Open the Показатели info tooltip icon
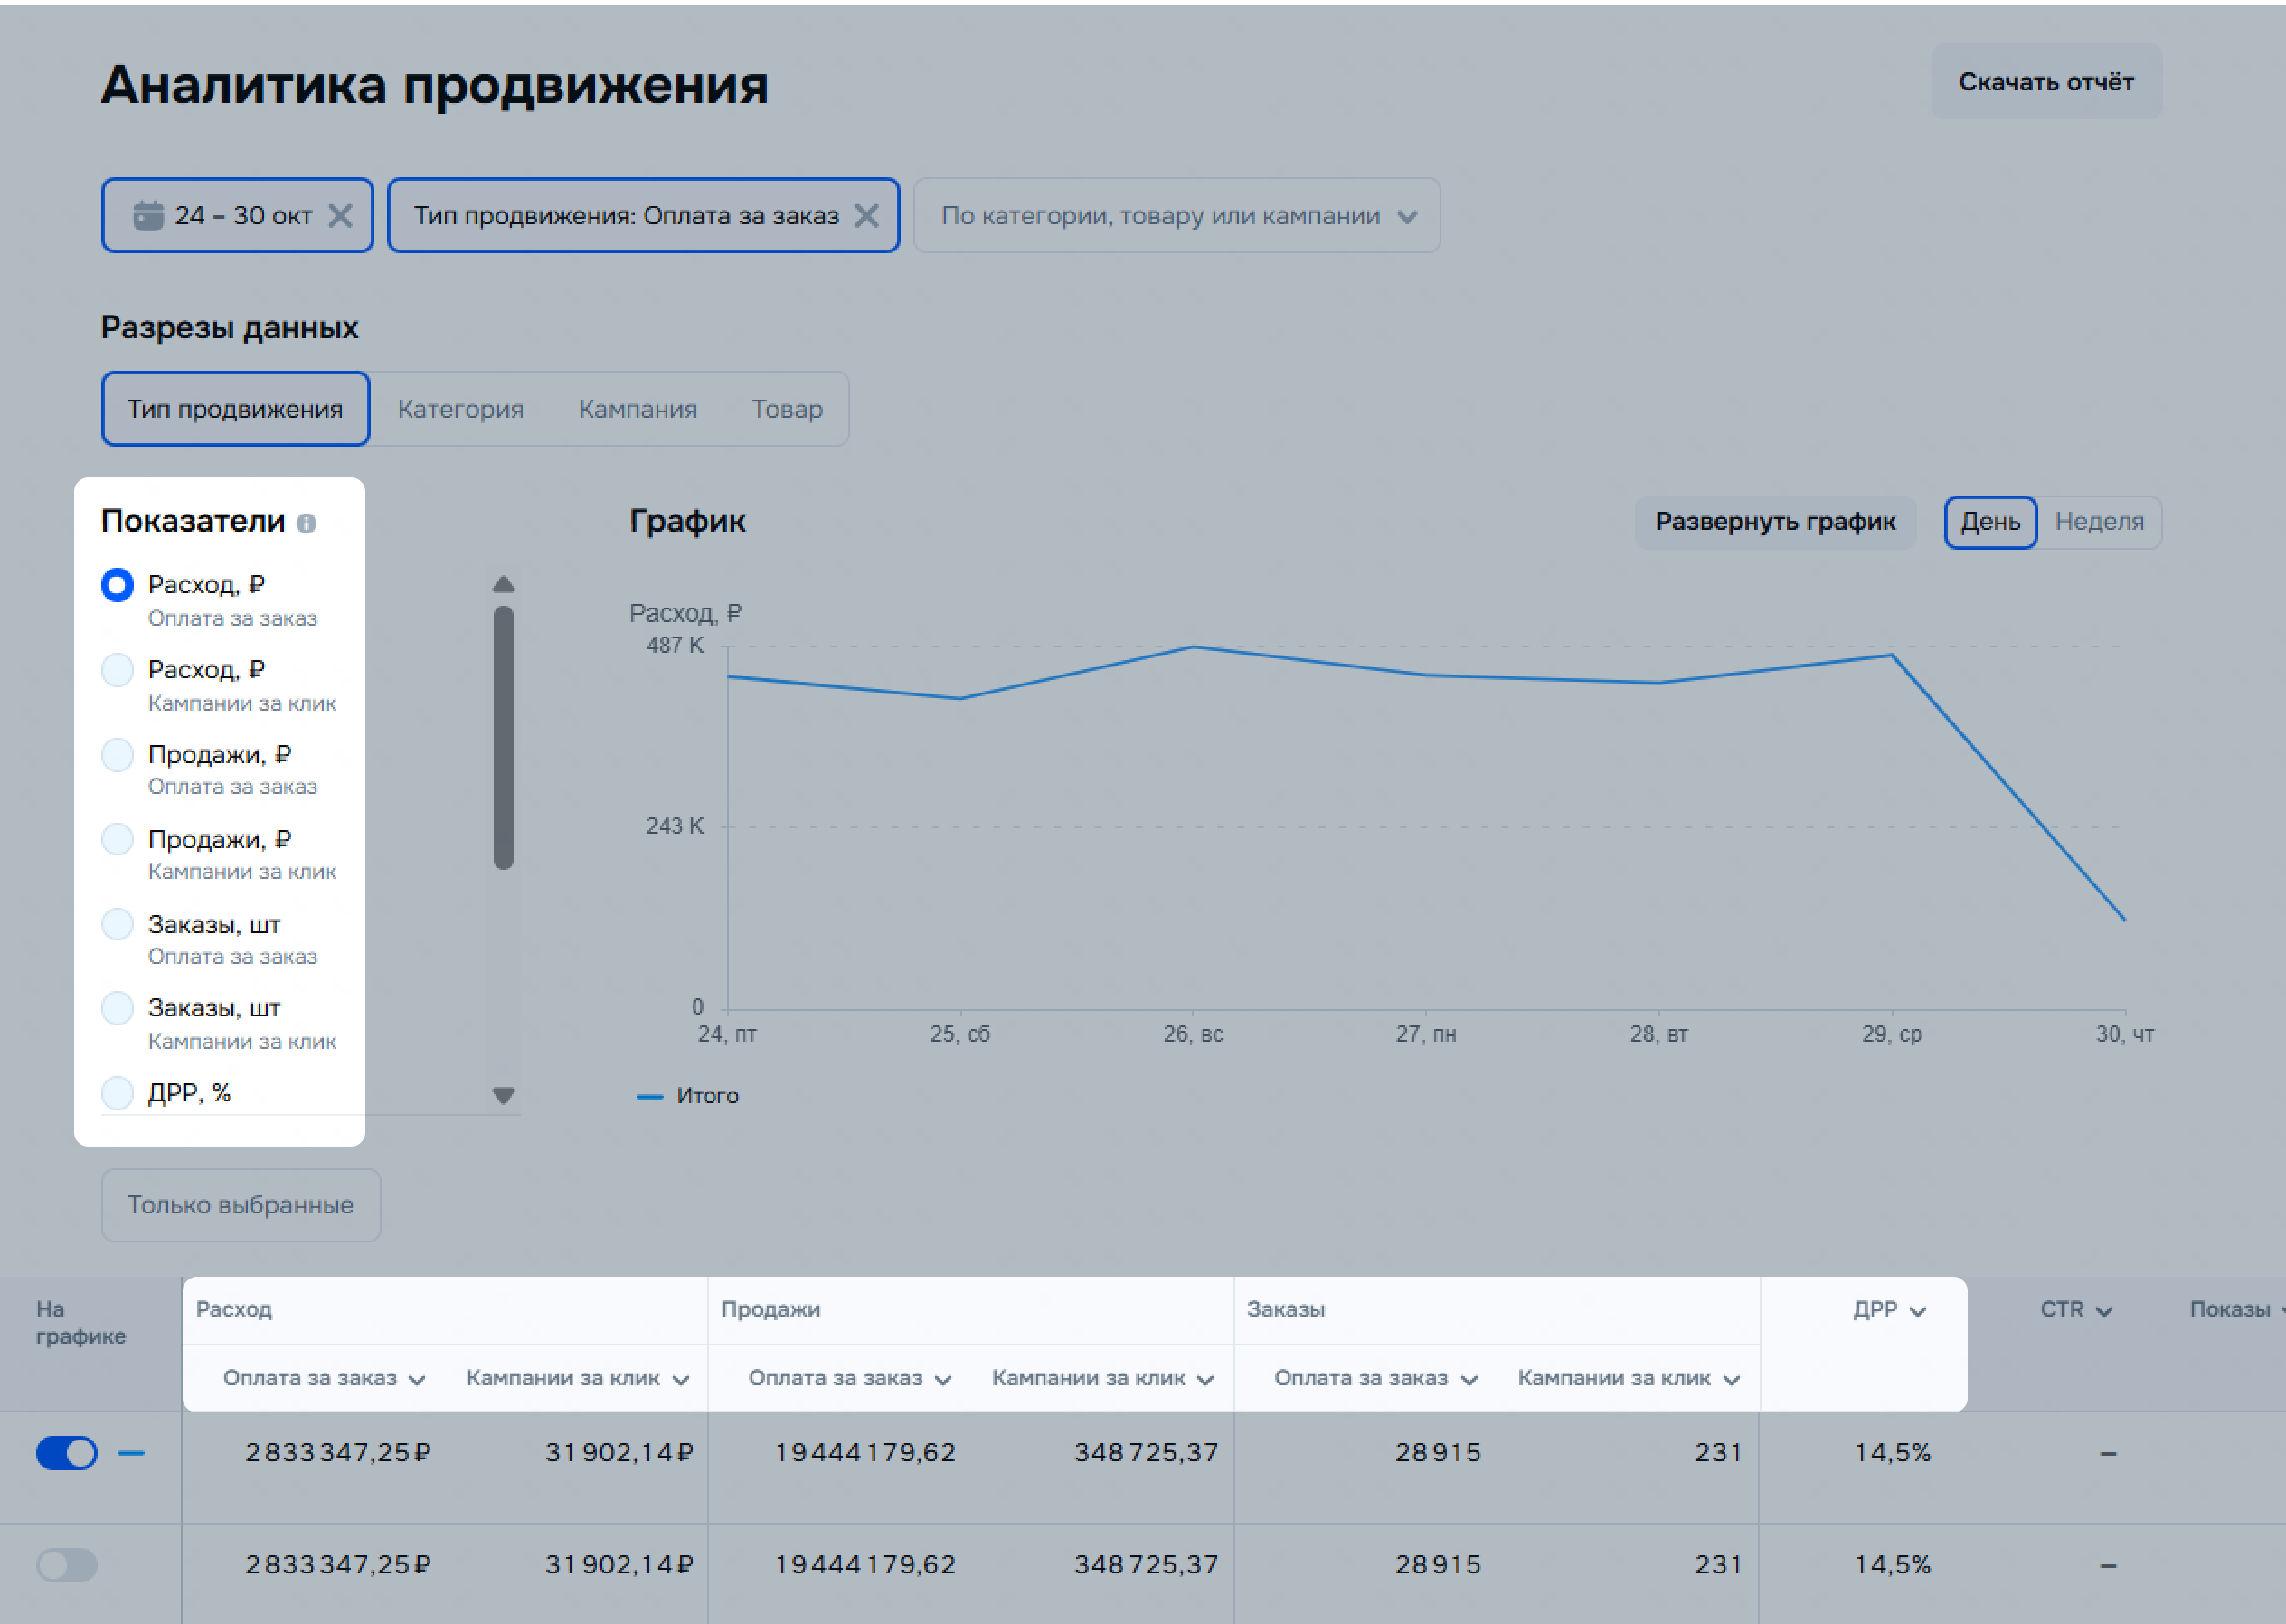 pos(307,523)
